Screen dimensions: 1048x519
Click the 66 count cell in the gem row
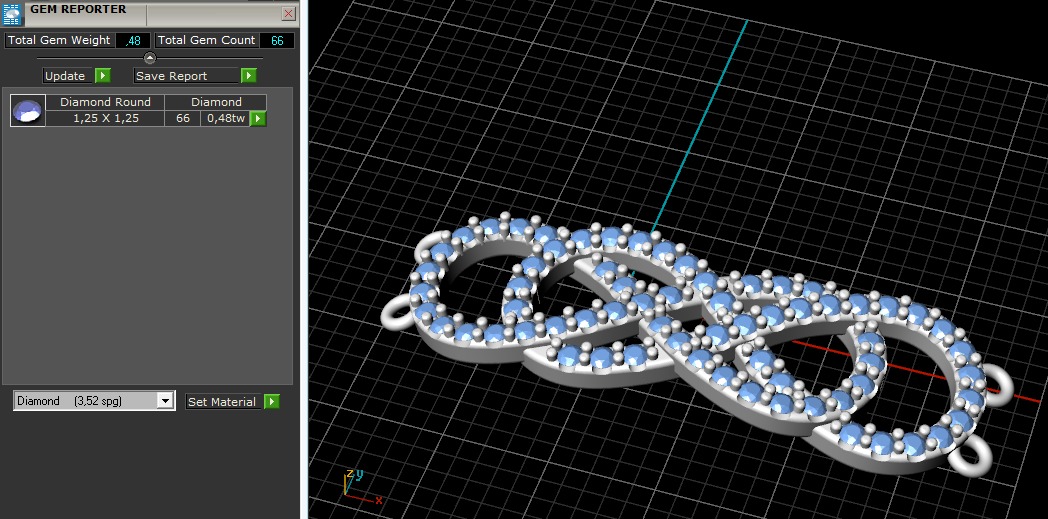[182, 118]
